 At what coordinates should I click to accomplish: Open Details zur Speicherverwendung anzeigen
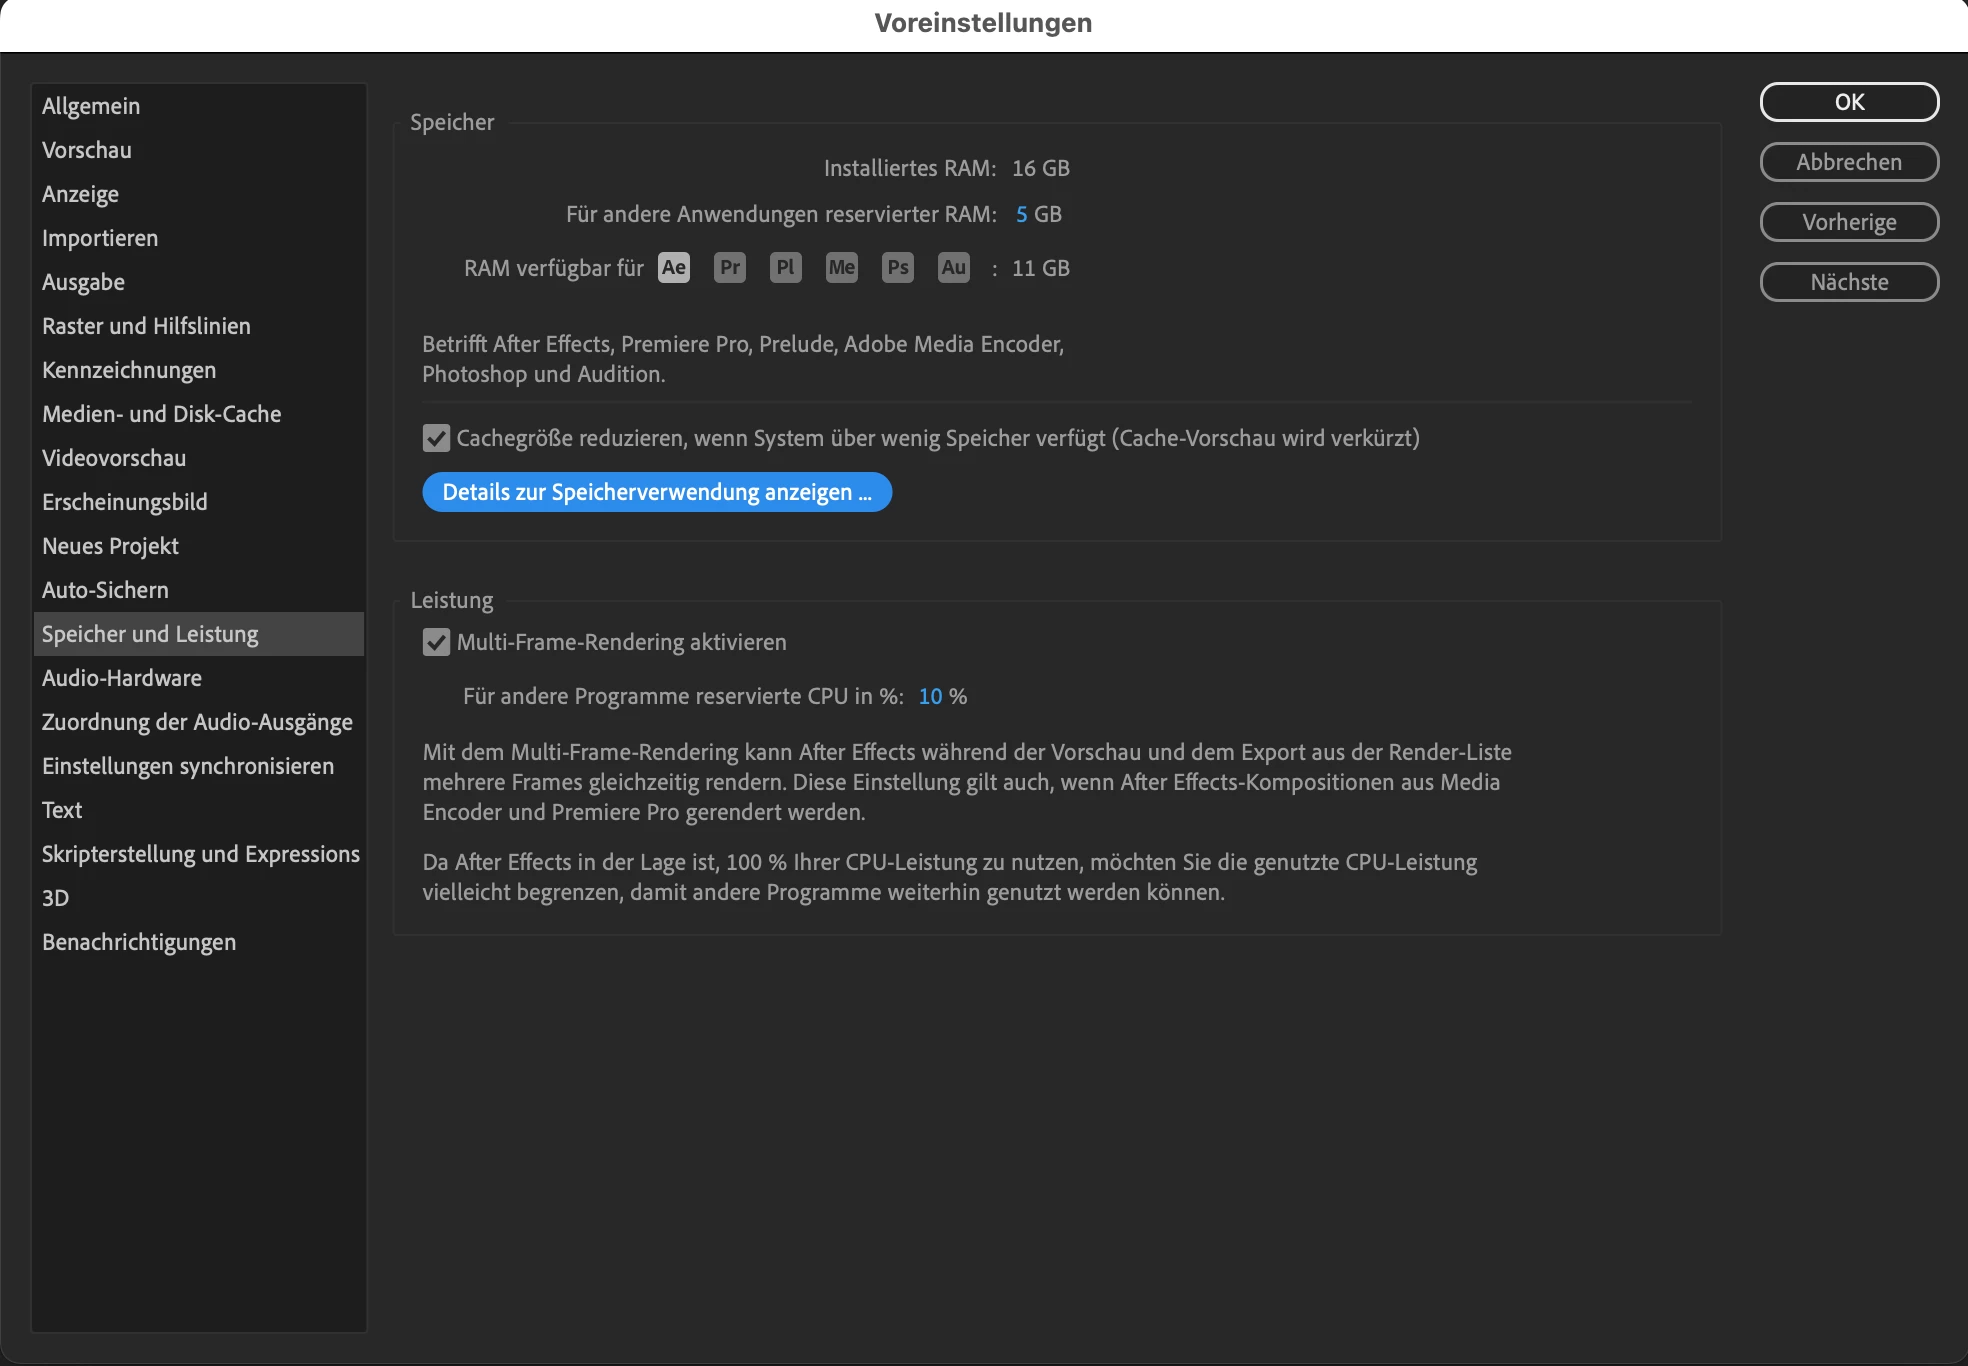coord(657,492)
